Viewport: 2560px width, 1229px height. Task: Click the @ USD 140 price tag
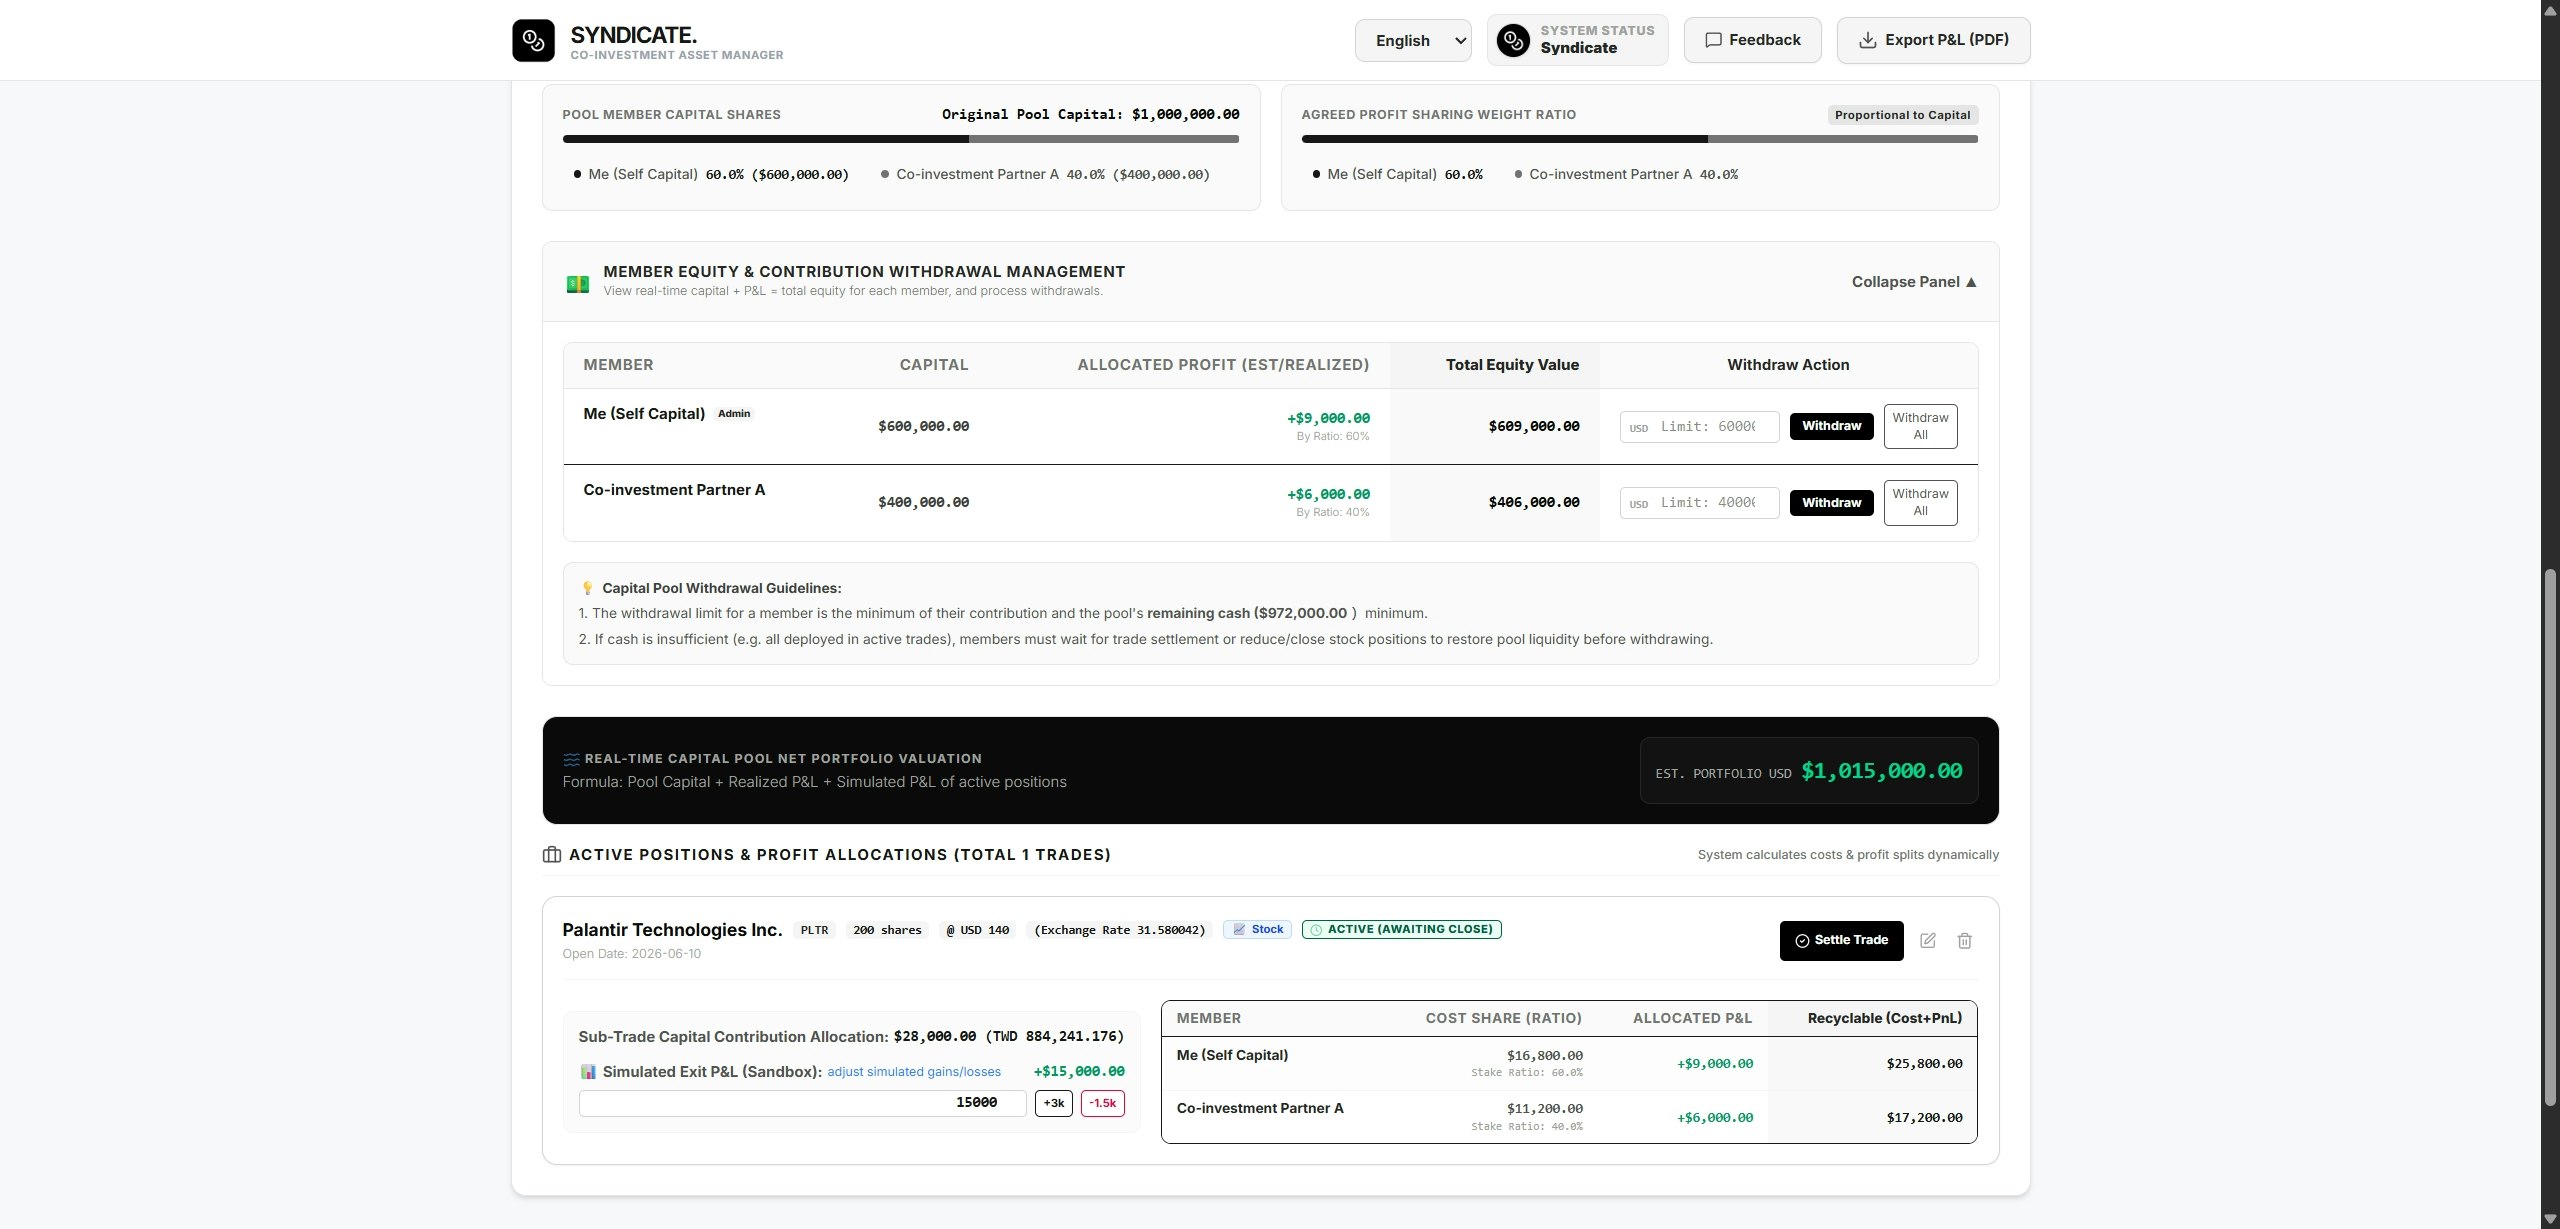pos(977,930)
